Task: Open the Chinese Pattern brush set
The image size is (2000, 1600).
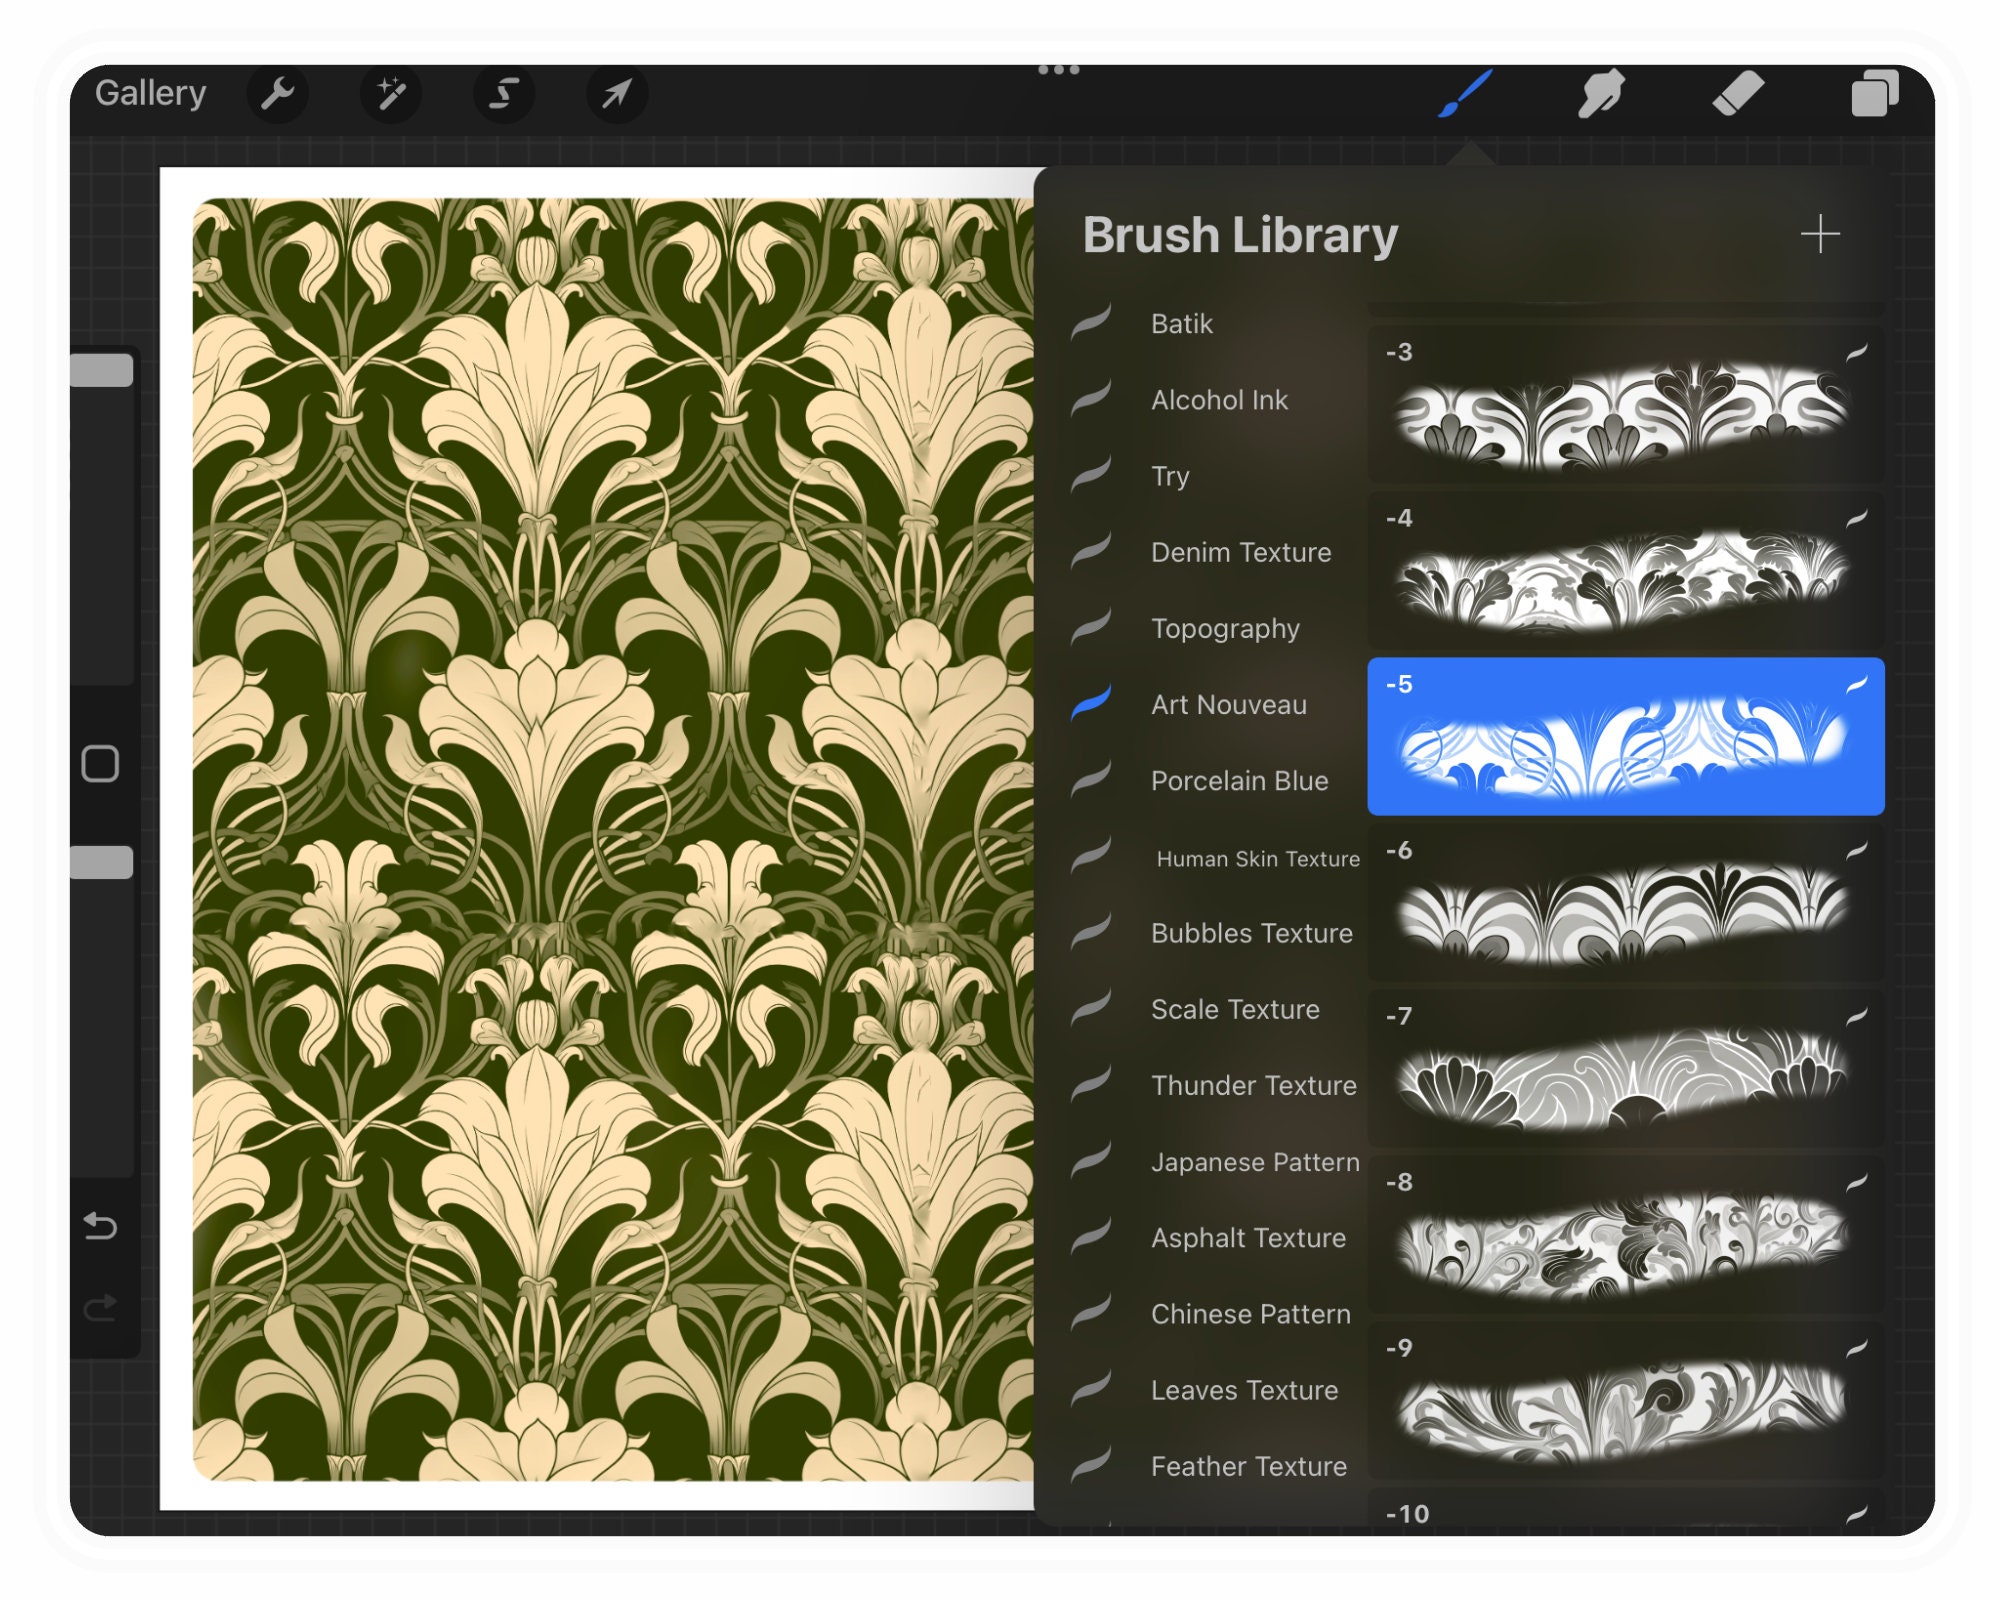Action: tap(1216, 1314)
